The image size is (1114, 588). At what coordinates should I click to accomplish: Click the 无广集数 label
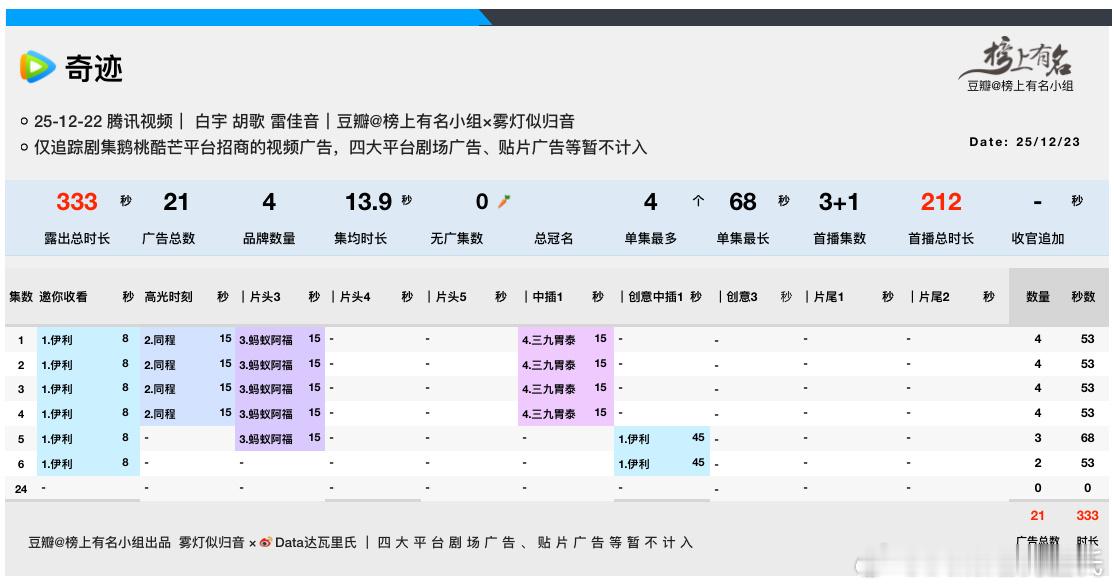point(456,239)
